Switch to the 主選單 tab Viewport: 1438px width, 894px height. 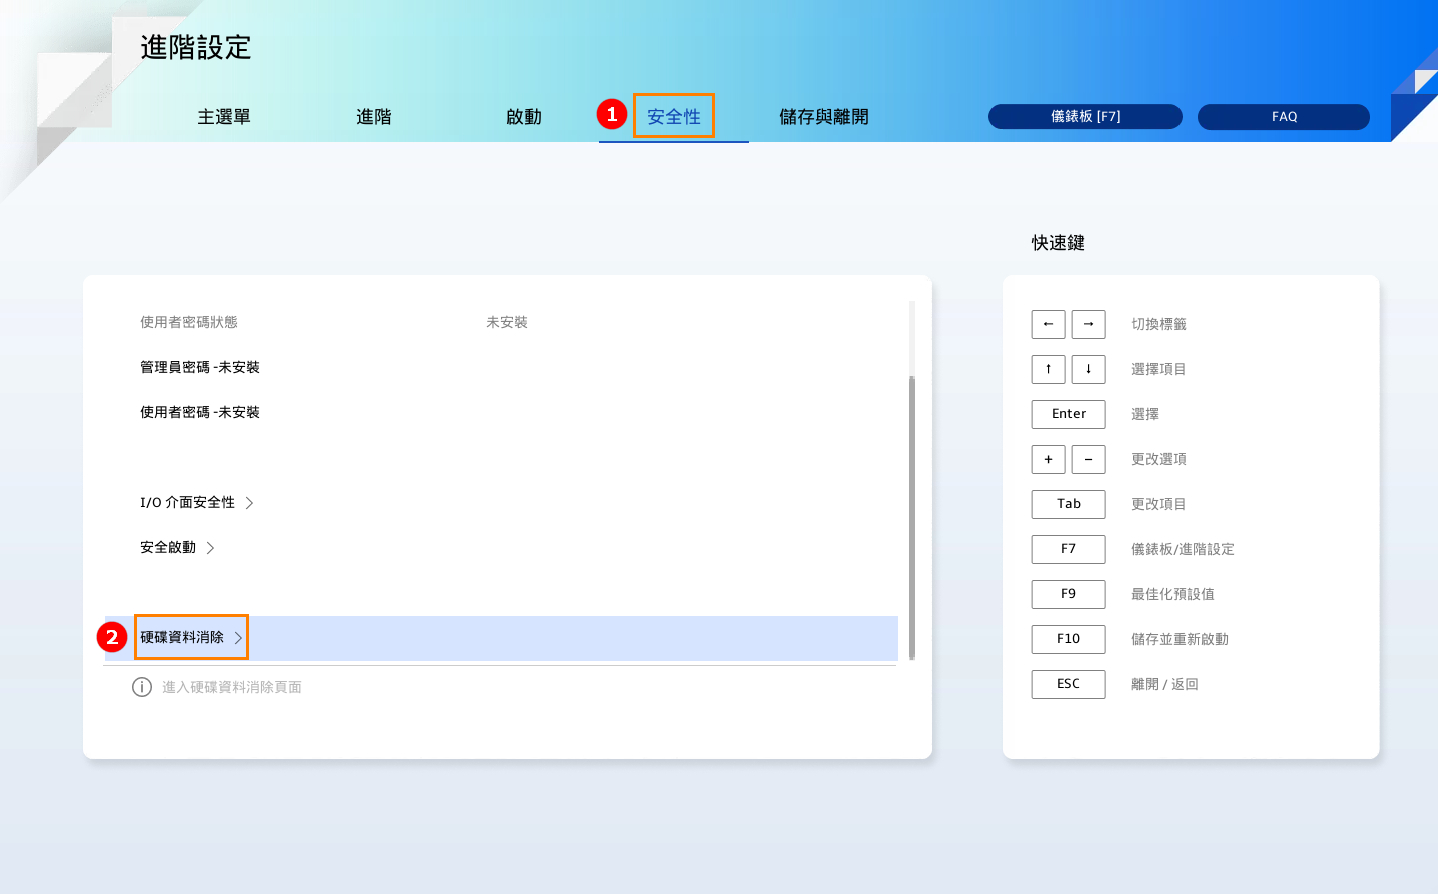[224, 117]
